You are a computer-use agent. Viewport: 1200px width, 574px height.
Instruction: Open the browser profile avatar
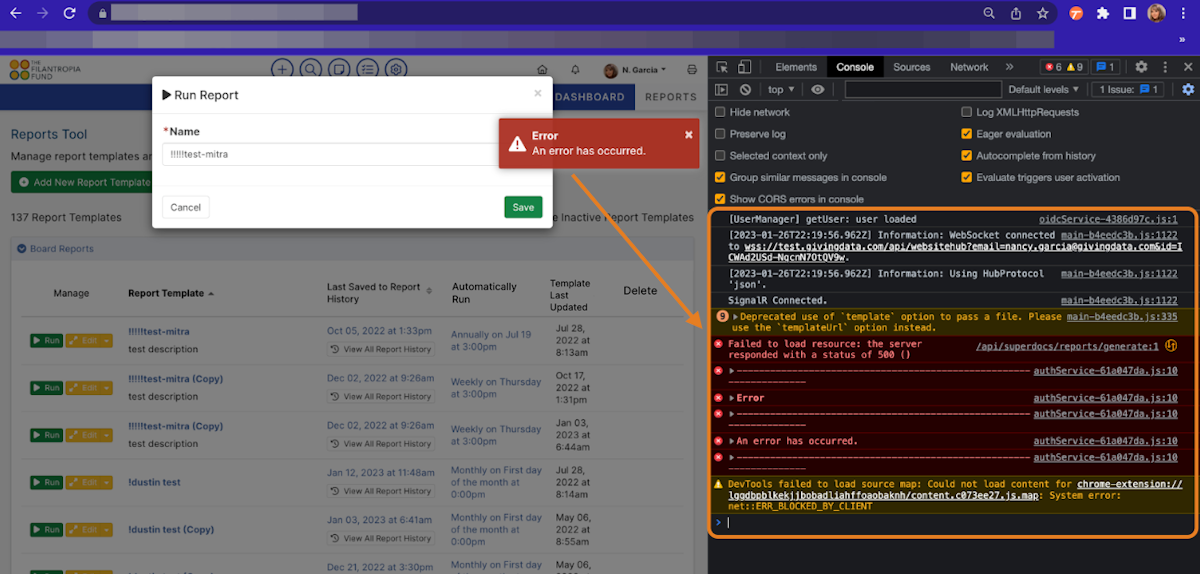[1156, 13]
